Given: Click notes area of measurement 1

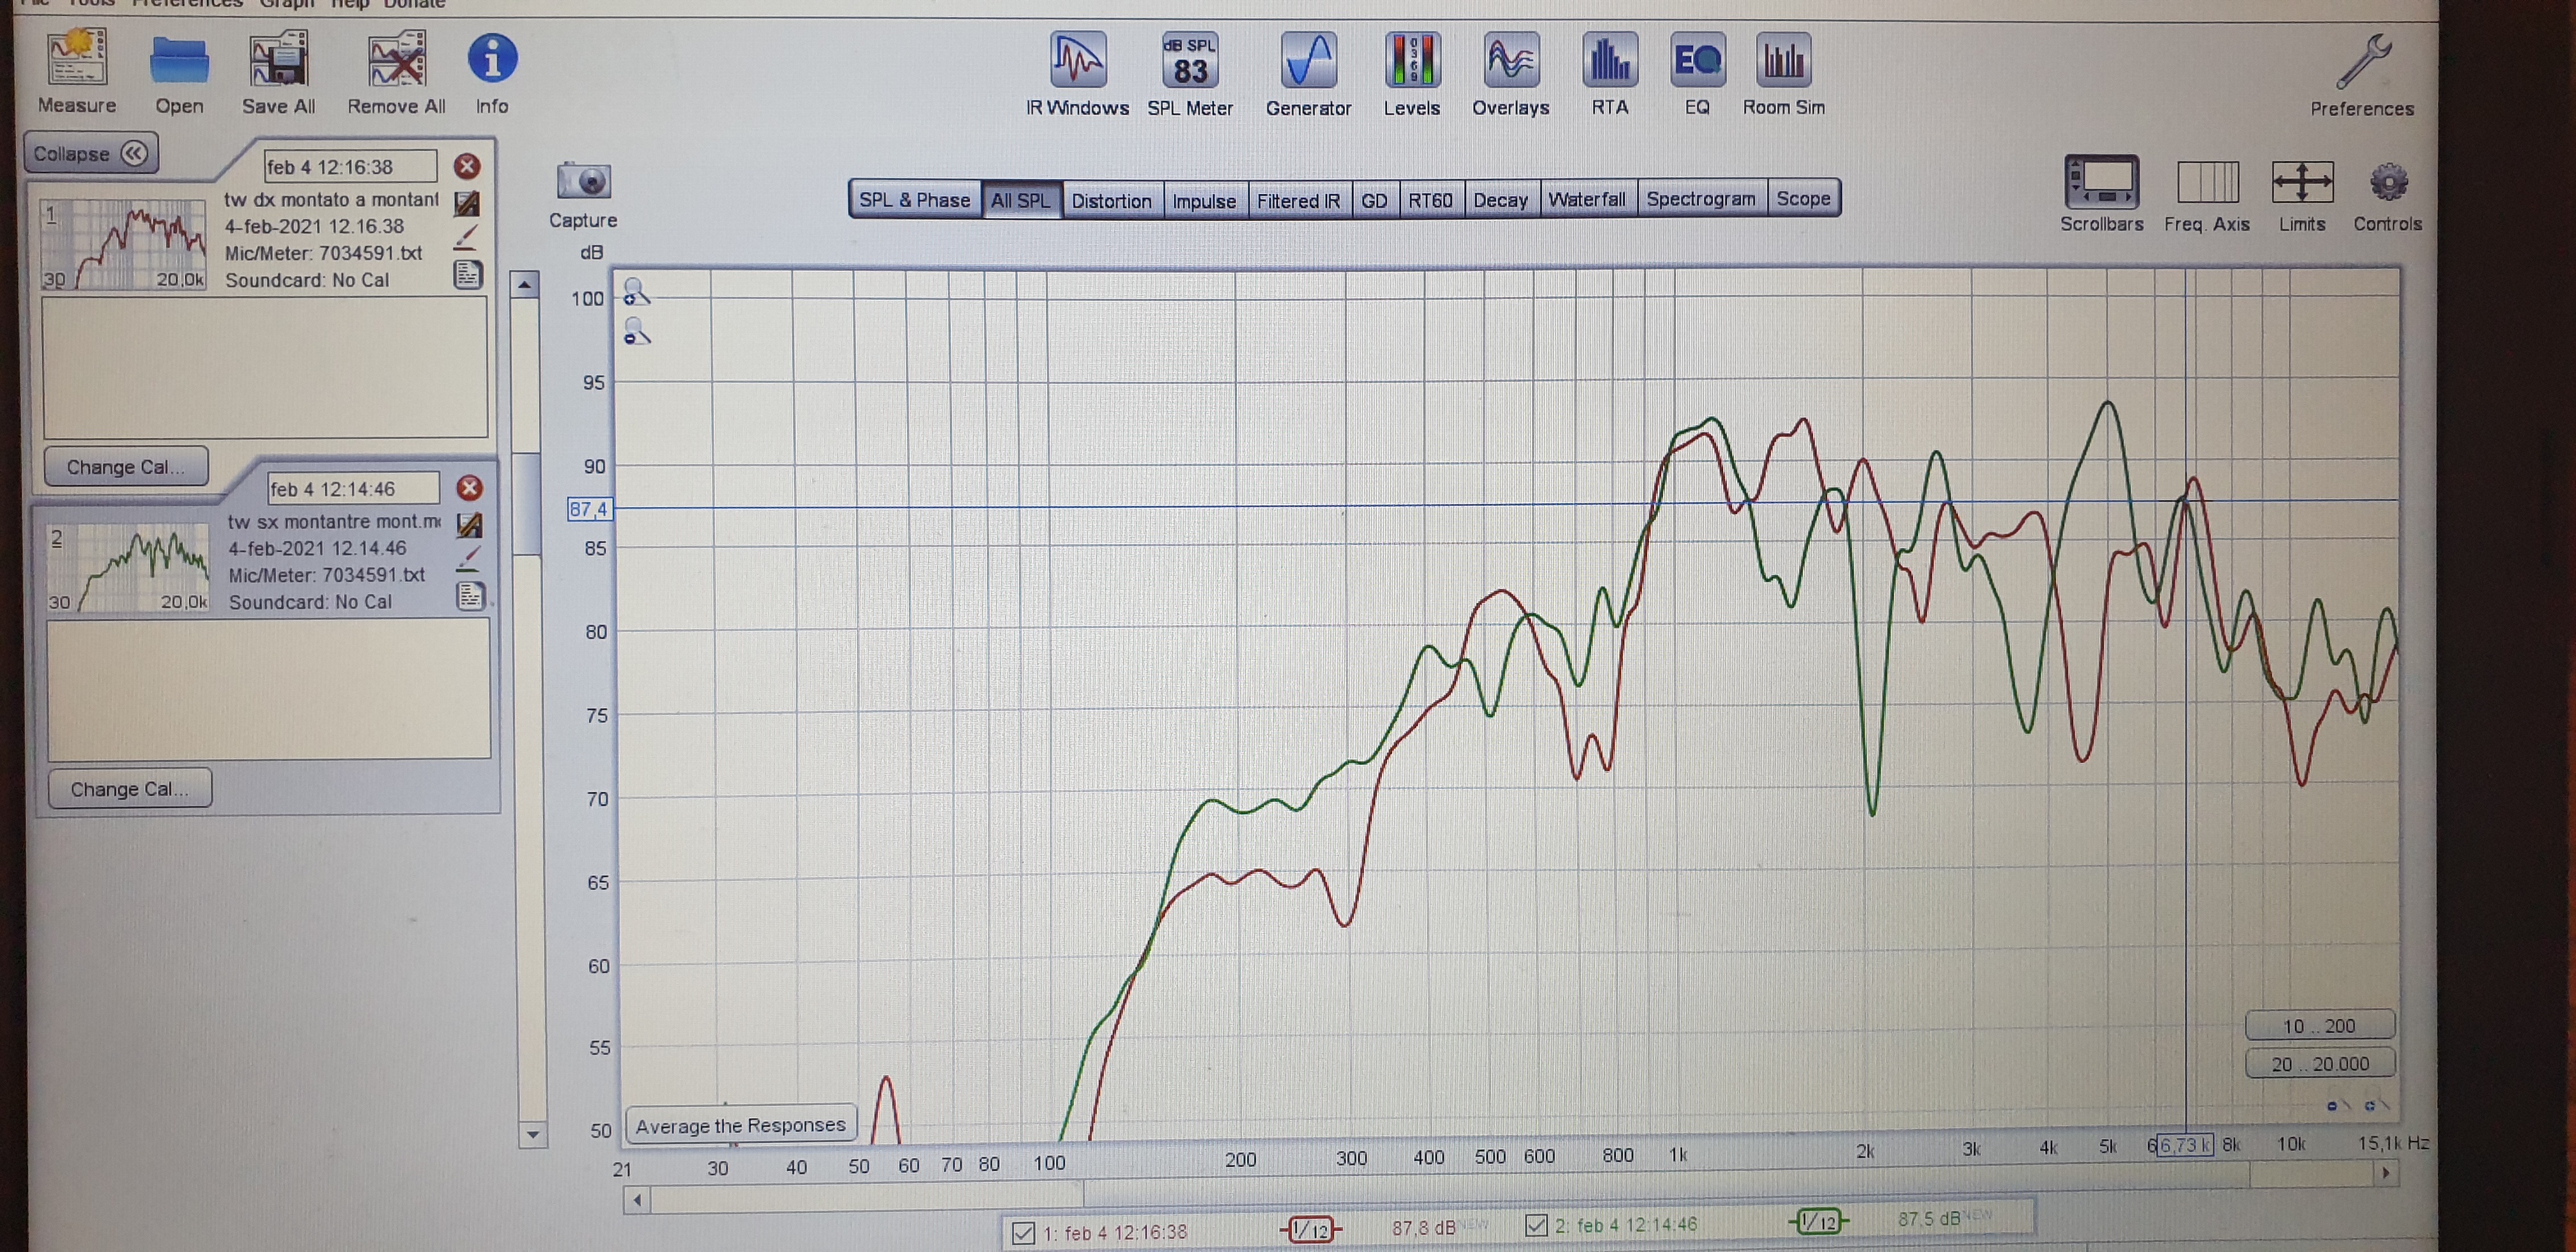Looking at the screenshot, I should click(265, 367).
